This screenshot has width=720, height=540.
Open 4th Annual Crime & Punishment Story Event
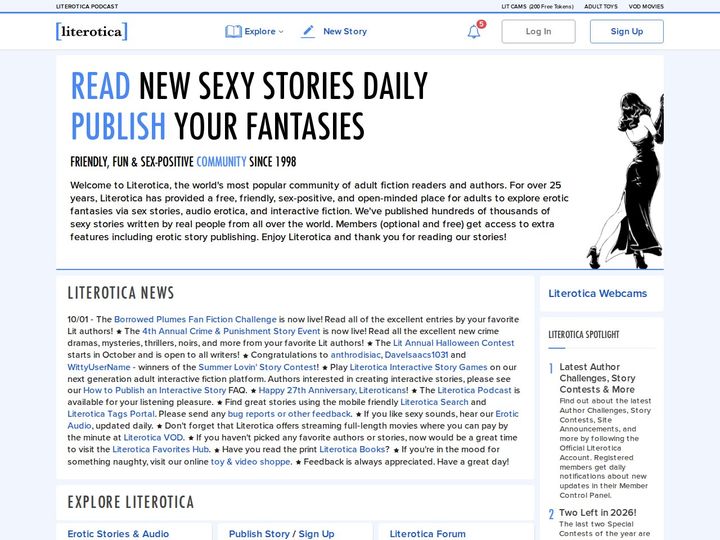pos(231,331)
